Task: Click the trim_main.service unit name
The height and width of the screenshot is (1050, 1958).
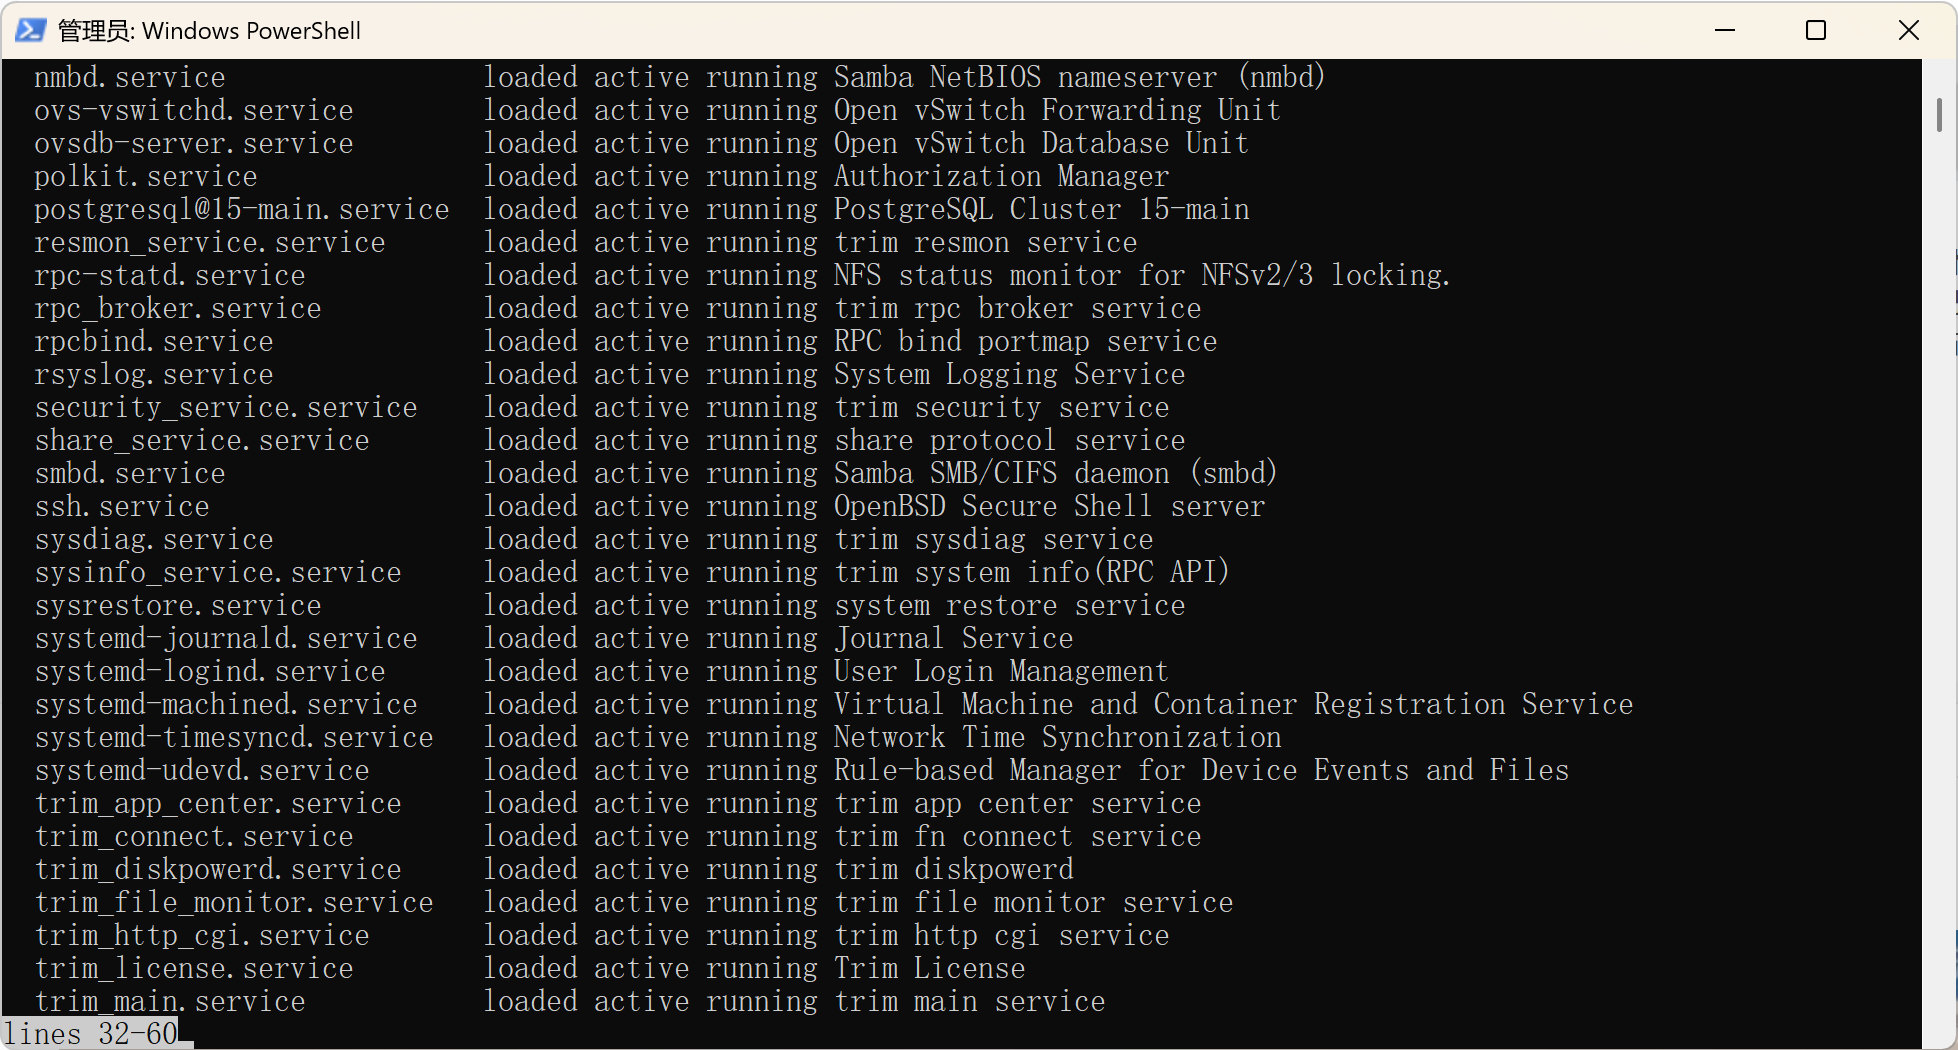Action: [x=170, y=1002]
